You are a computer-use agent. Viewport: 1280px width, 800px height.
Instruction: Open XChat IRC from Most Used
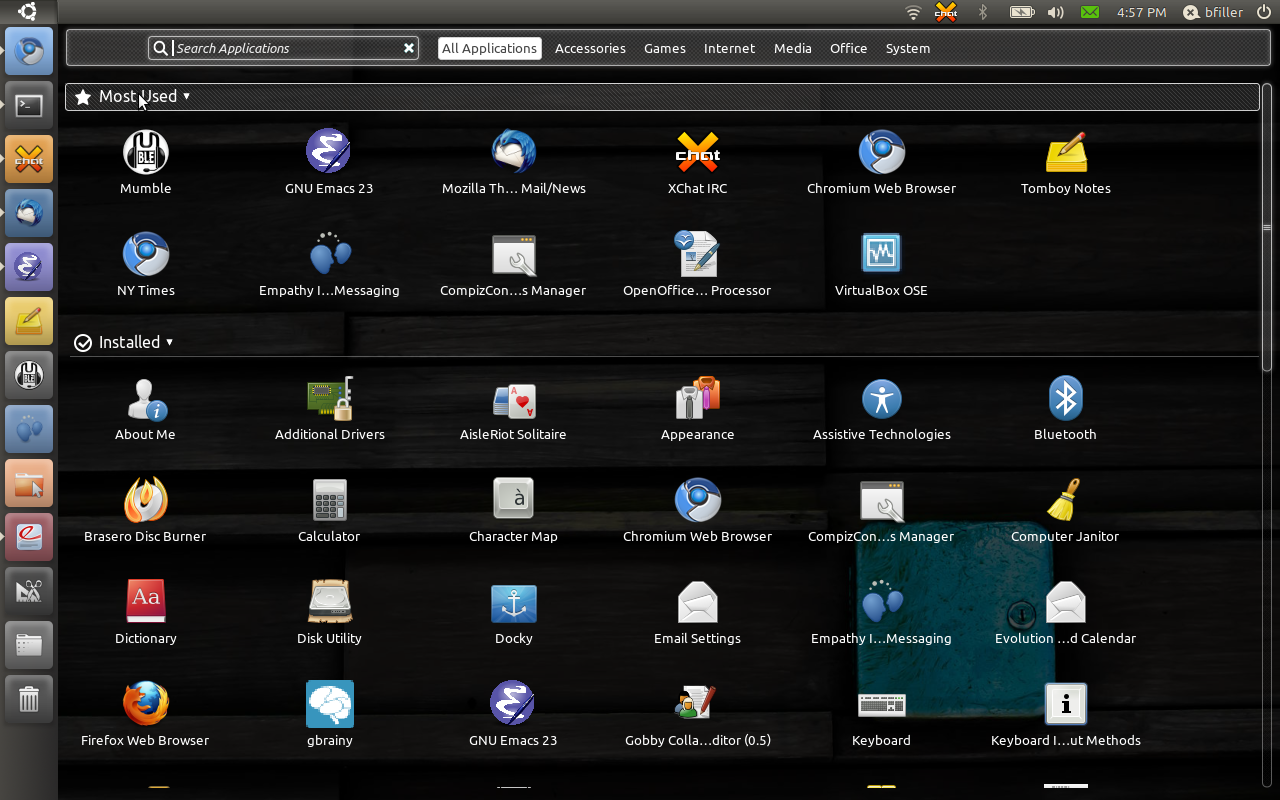[x=697, y=153]
